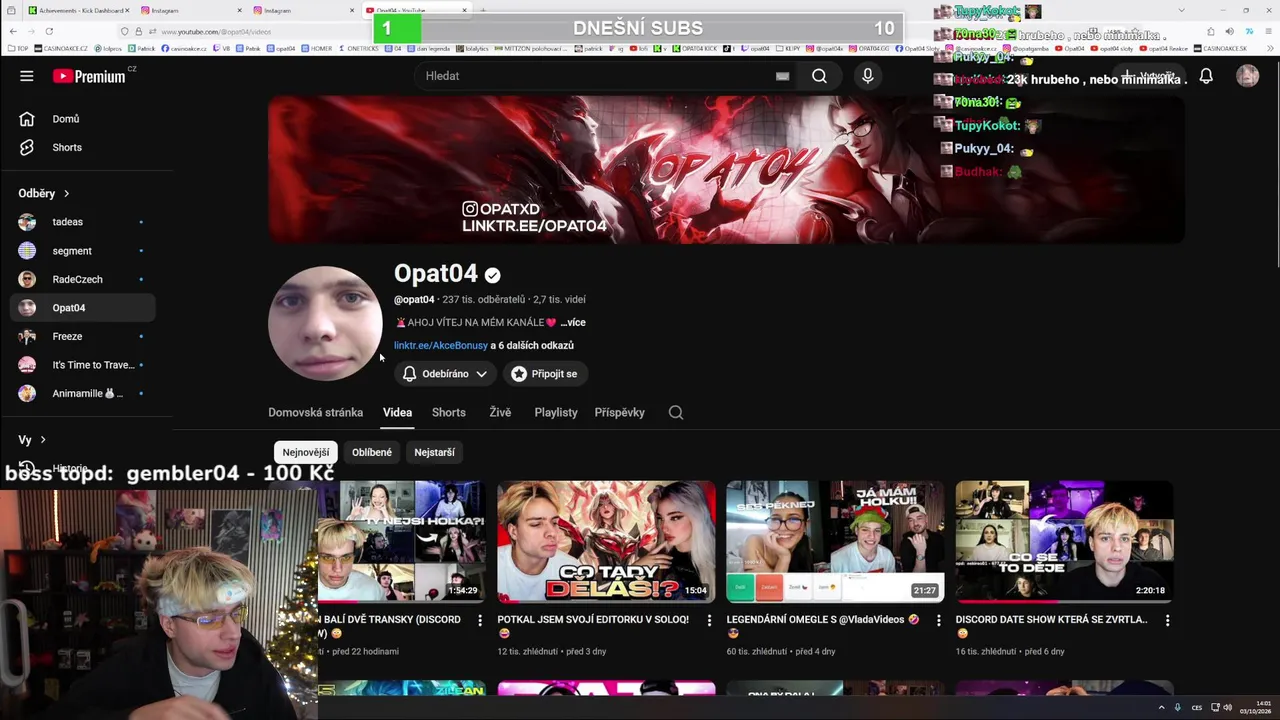Expand the Vy section

[32, 440]
